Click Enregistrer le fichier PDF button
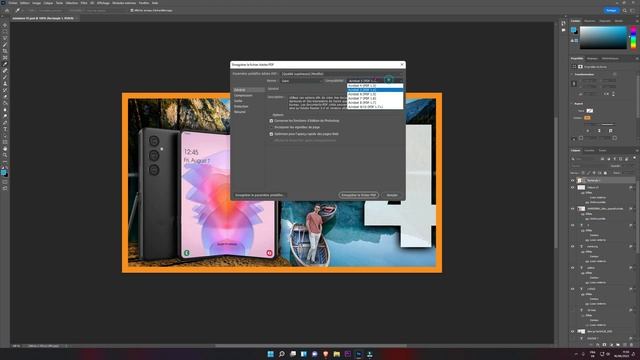This screenshot has height=360, width=640. 359,196
